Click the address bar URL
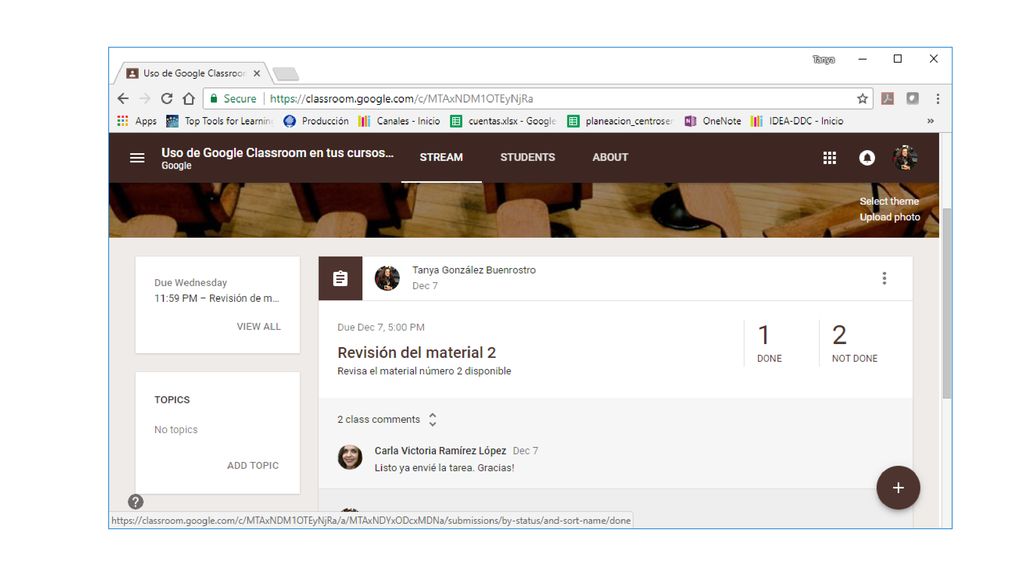Image resolution: width=1024 pixels, height=576 pixels. click(402, 99)
